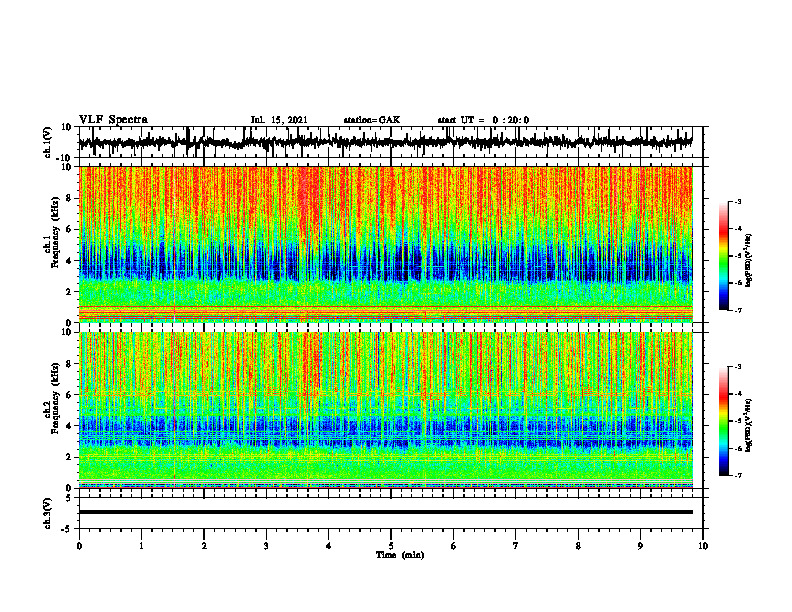Image resolution: width=792 pixels, height=612 pixels.
Task: Click the "-3" label on ch.1 colorbar
Action: coord(738,201)
